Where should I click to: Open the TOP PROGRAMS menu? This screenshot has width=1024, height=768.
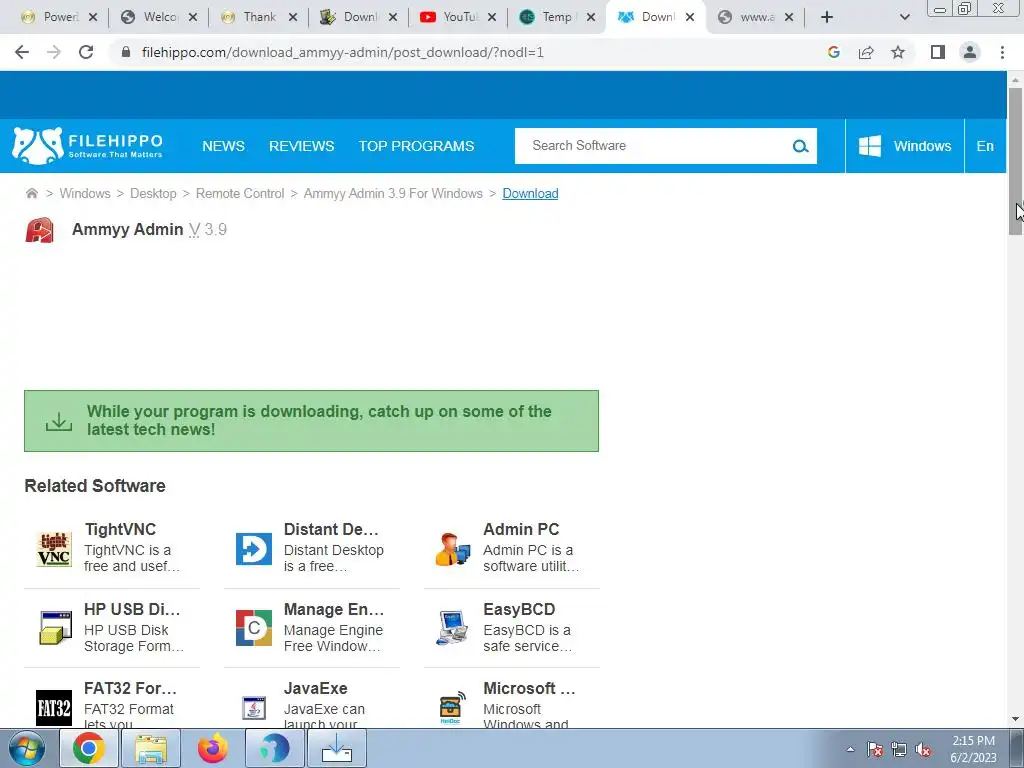(x=416, y=146)
